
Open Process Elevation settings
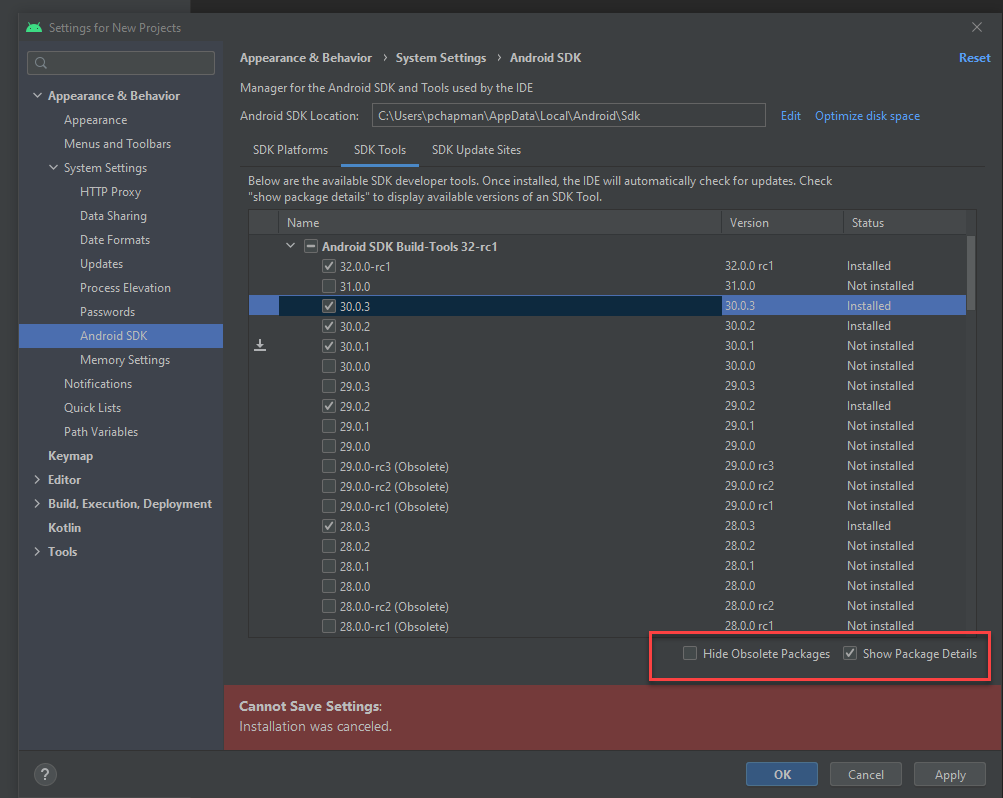pos(125,288)
